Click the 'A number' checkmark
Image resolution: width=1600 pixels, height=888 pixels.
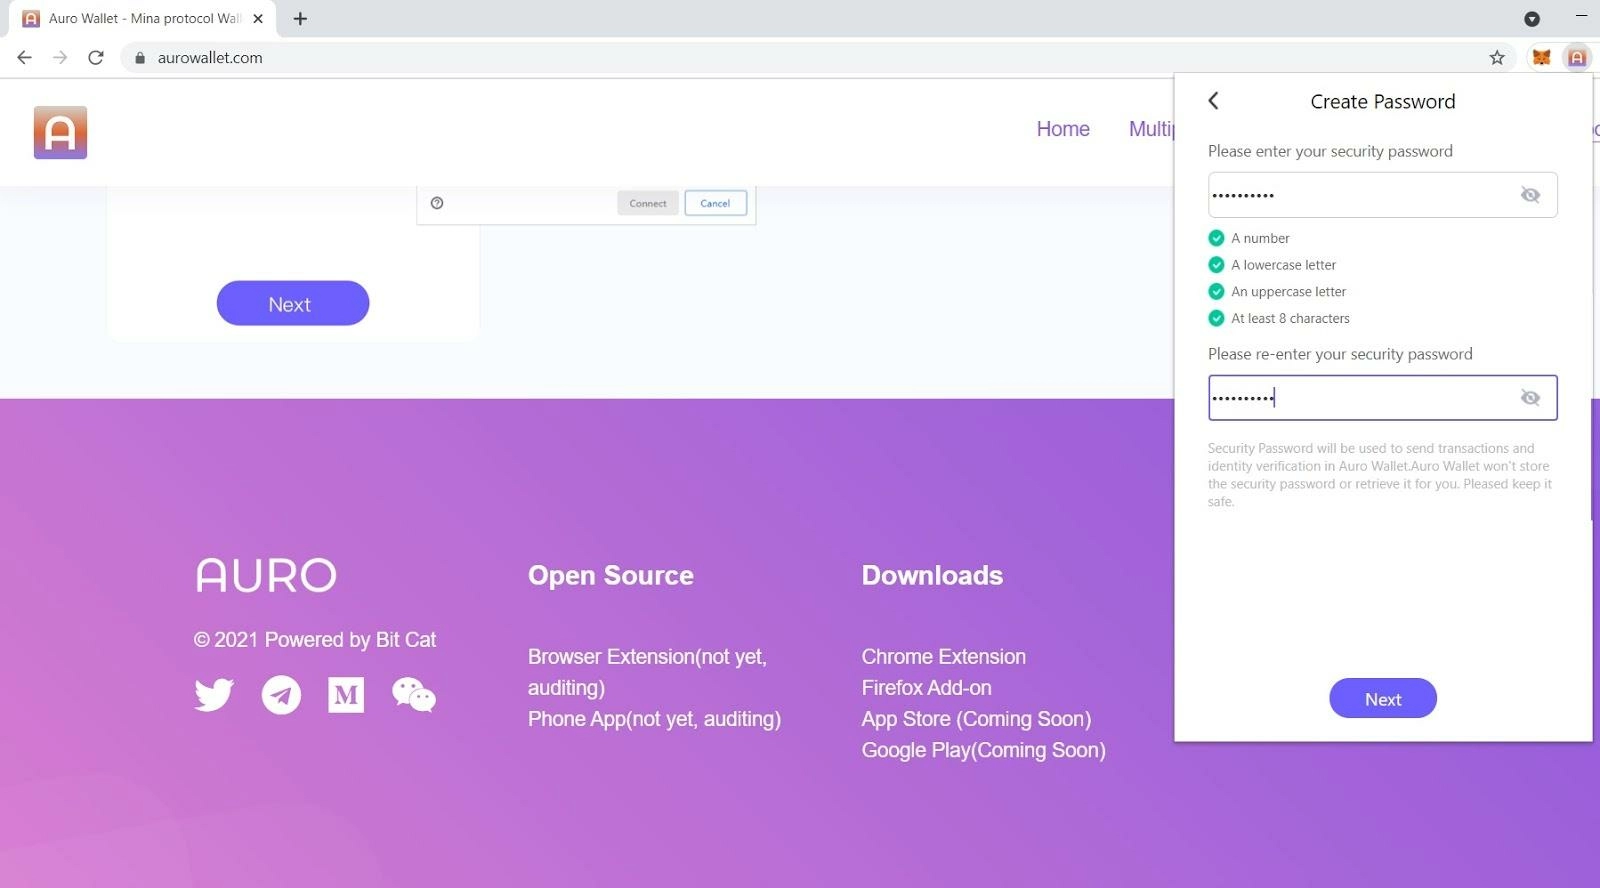pos(1216,238)
